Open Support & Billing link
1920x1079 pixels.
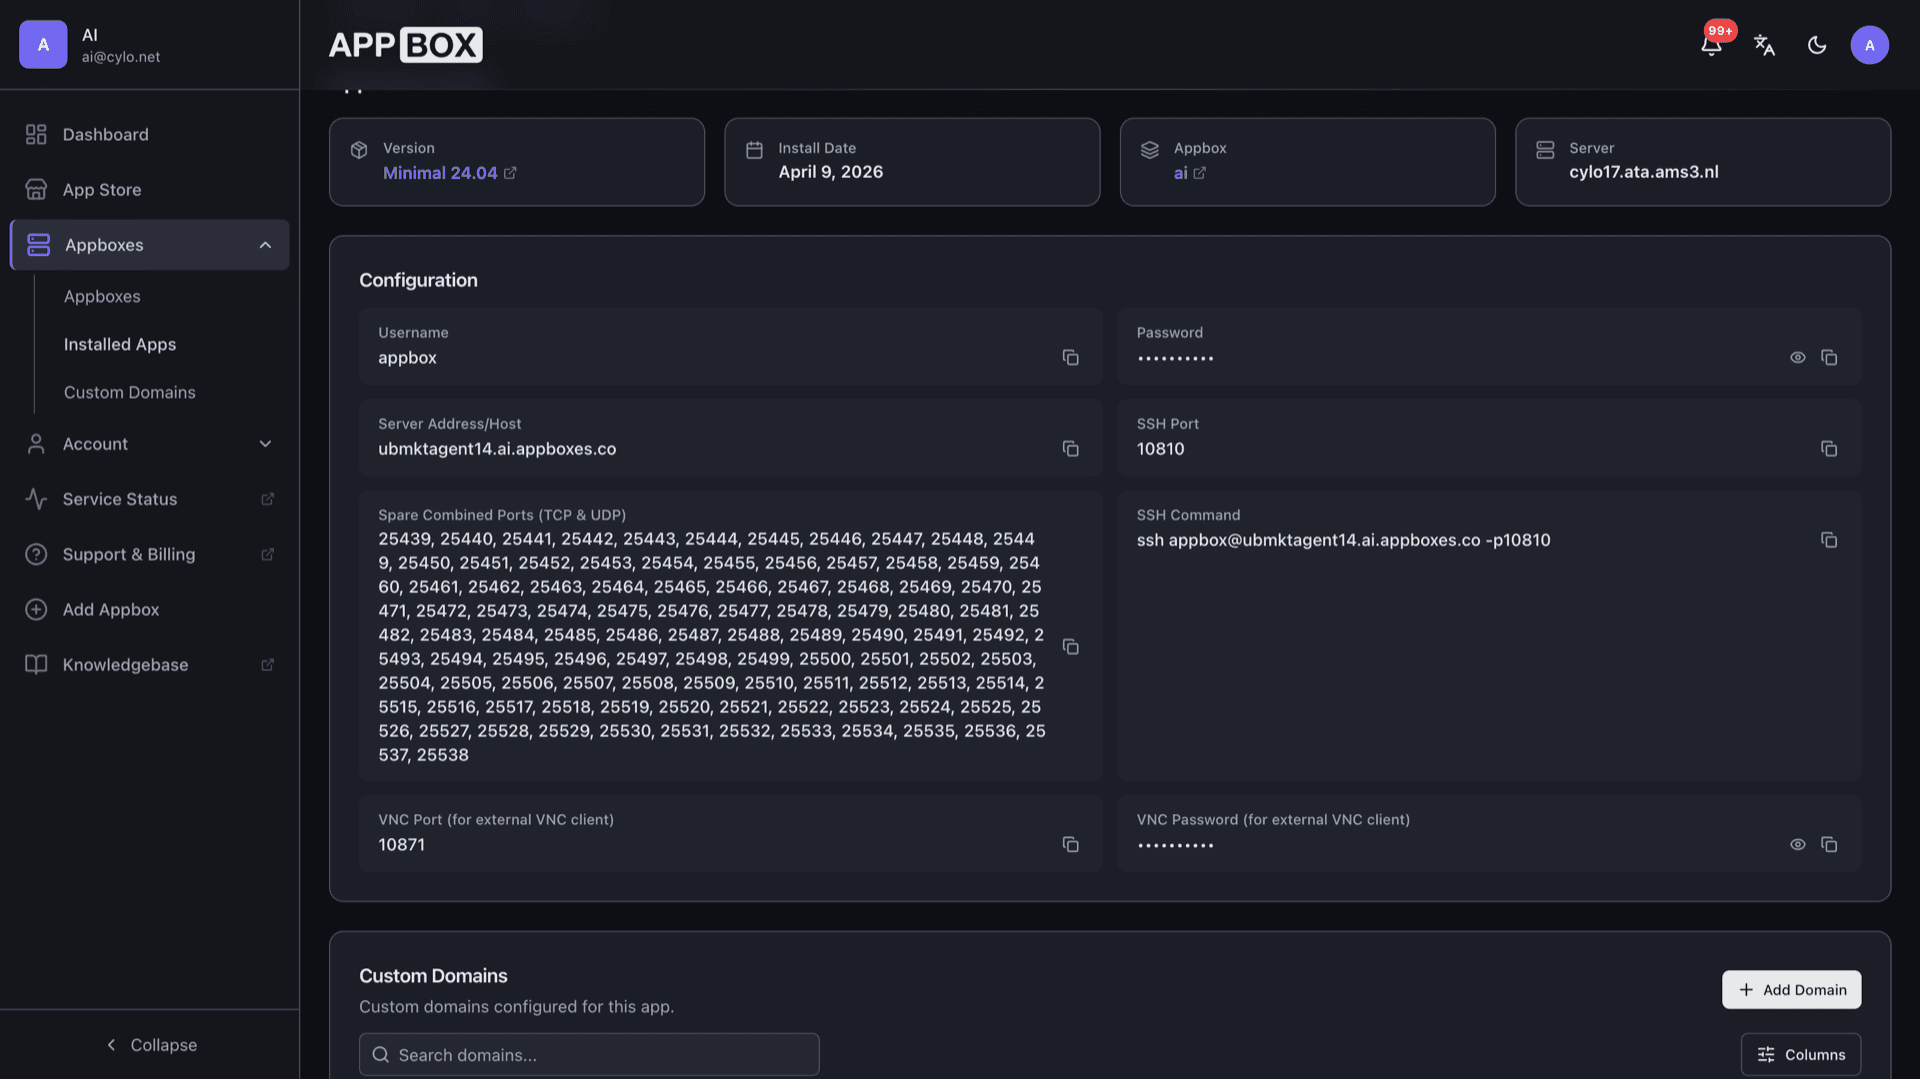coord(149,553)
